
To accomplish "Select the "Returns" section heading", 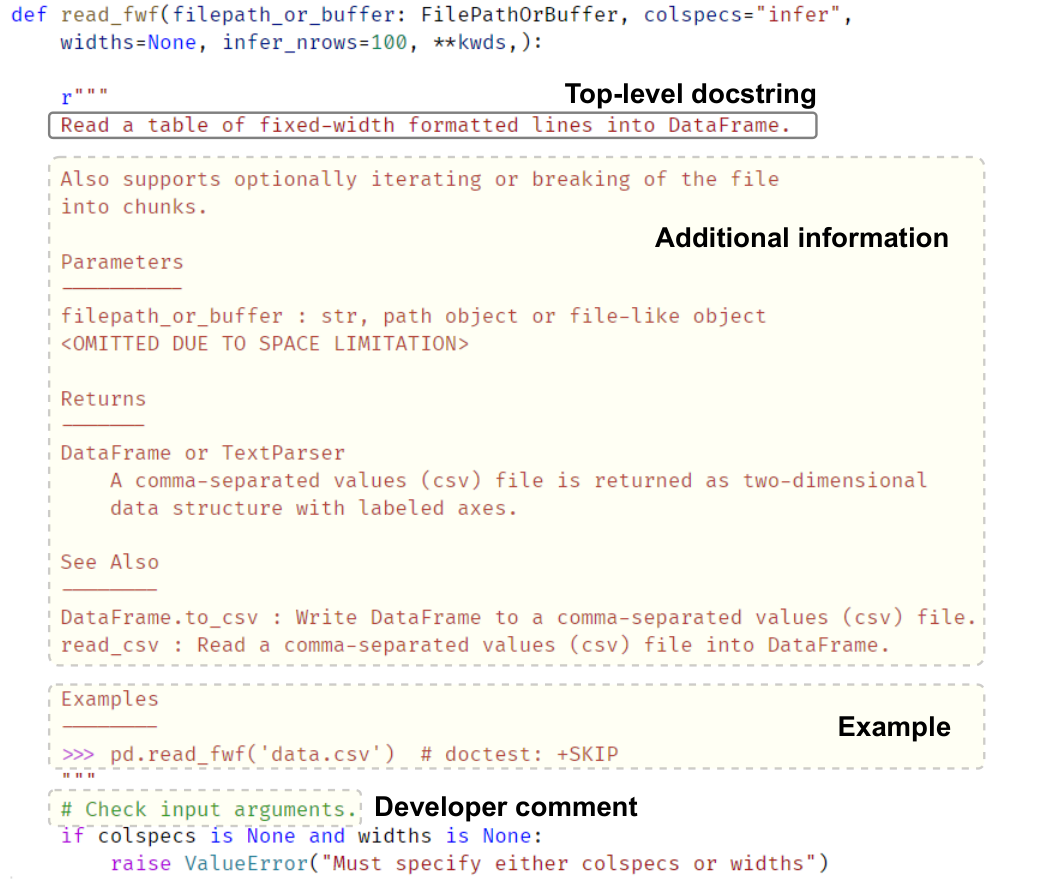I will pyautogui.click(x=103, y=399).
